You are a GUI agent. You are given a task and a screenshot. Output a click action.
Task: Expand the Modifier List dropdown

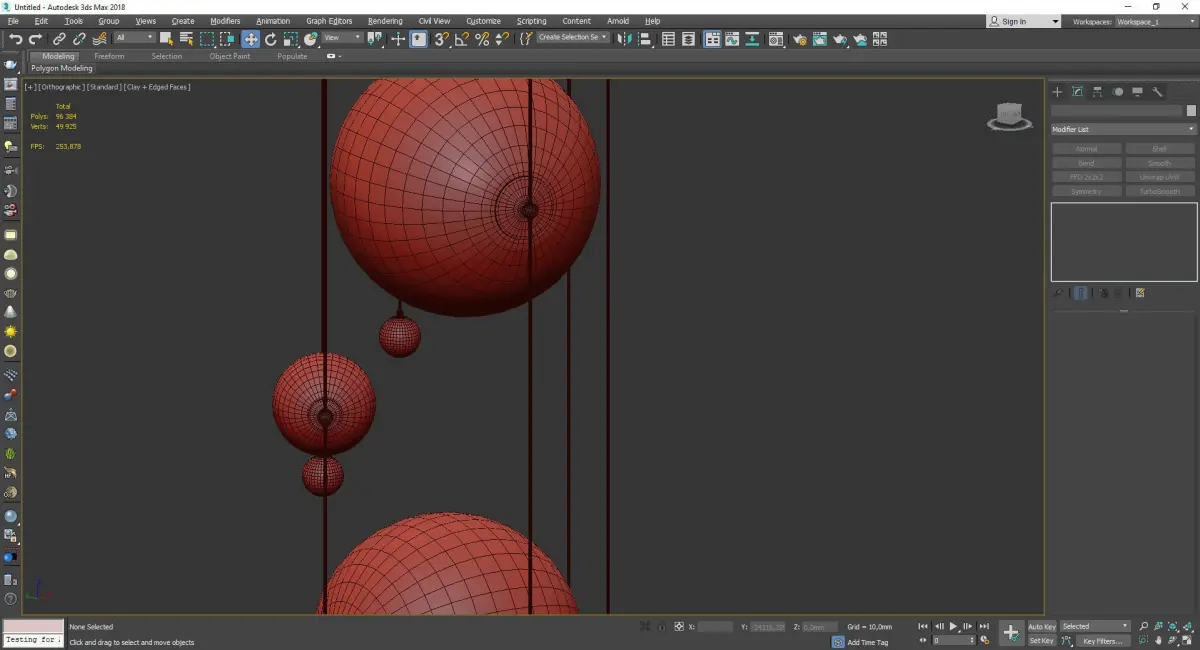(x=1123, y=129)
